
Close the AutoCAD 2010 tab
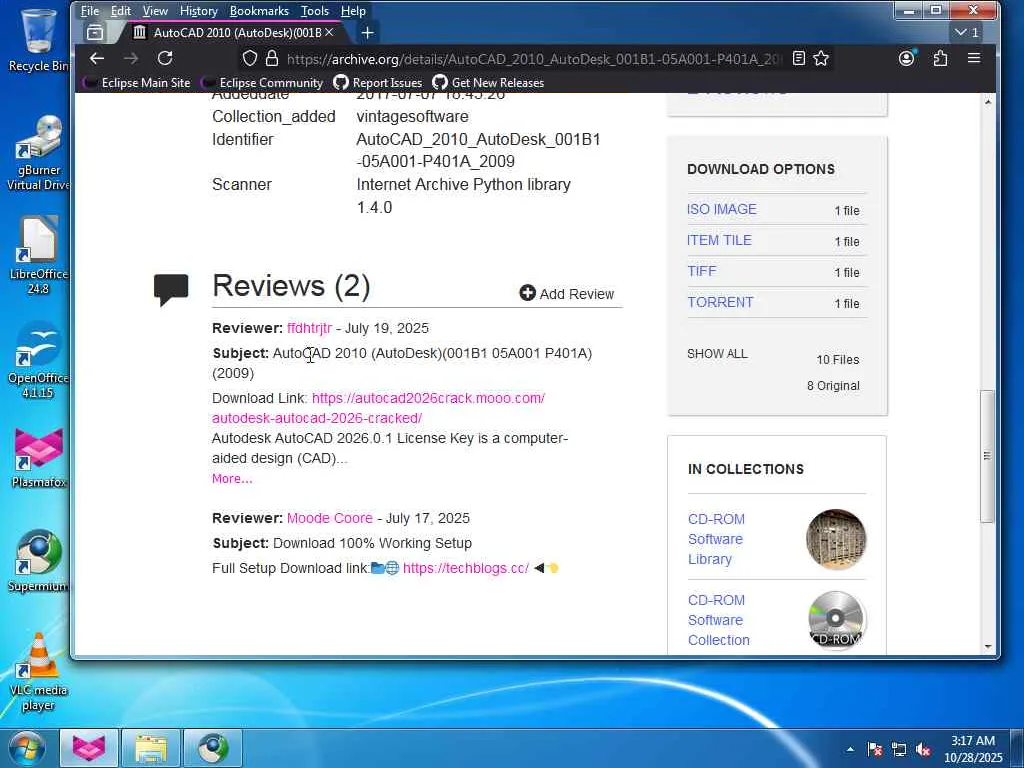pyautogui.click(x=329, y=33)
